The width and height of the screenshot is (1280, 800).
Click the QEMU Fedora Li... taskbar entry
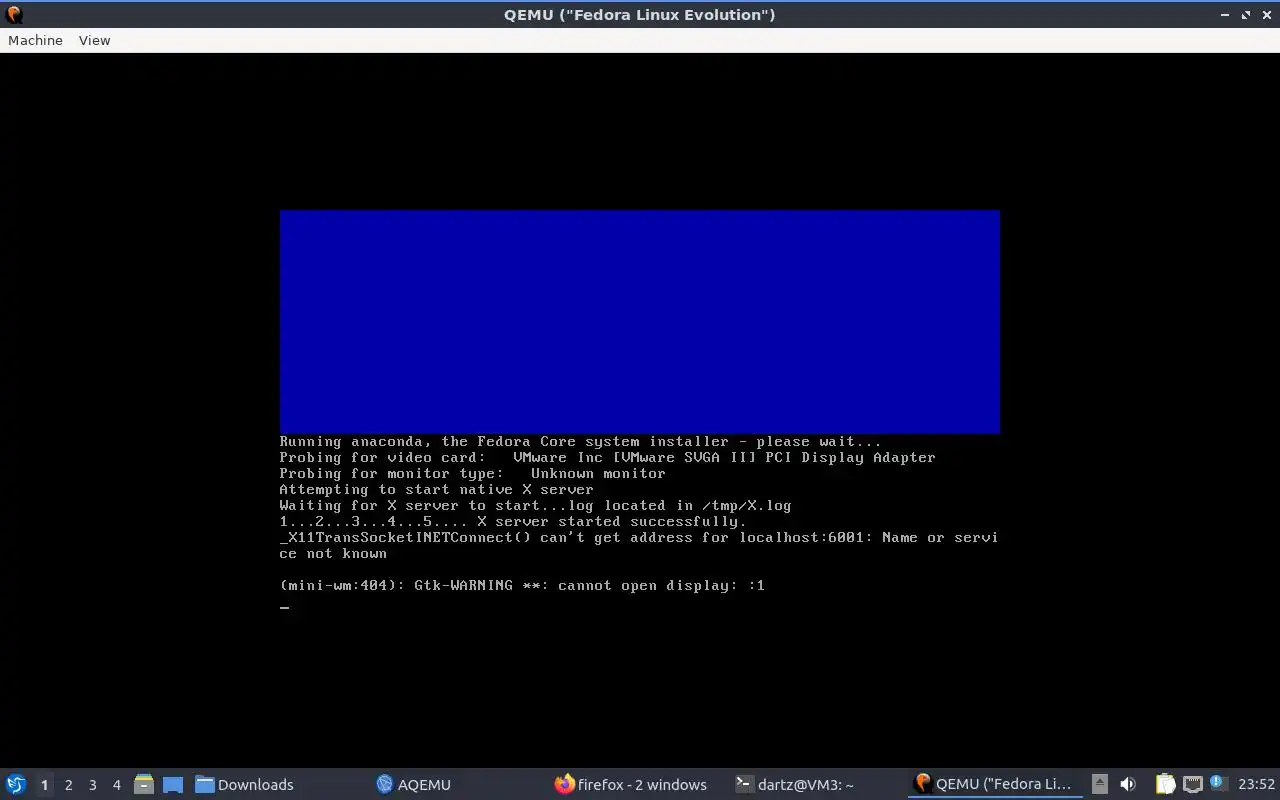click(x=995, y=784)
